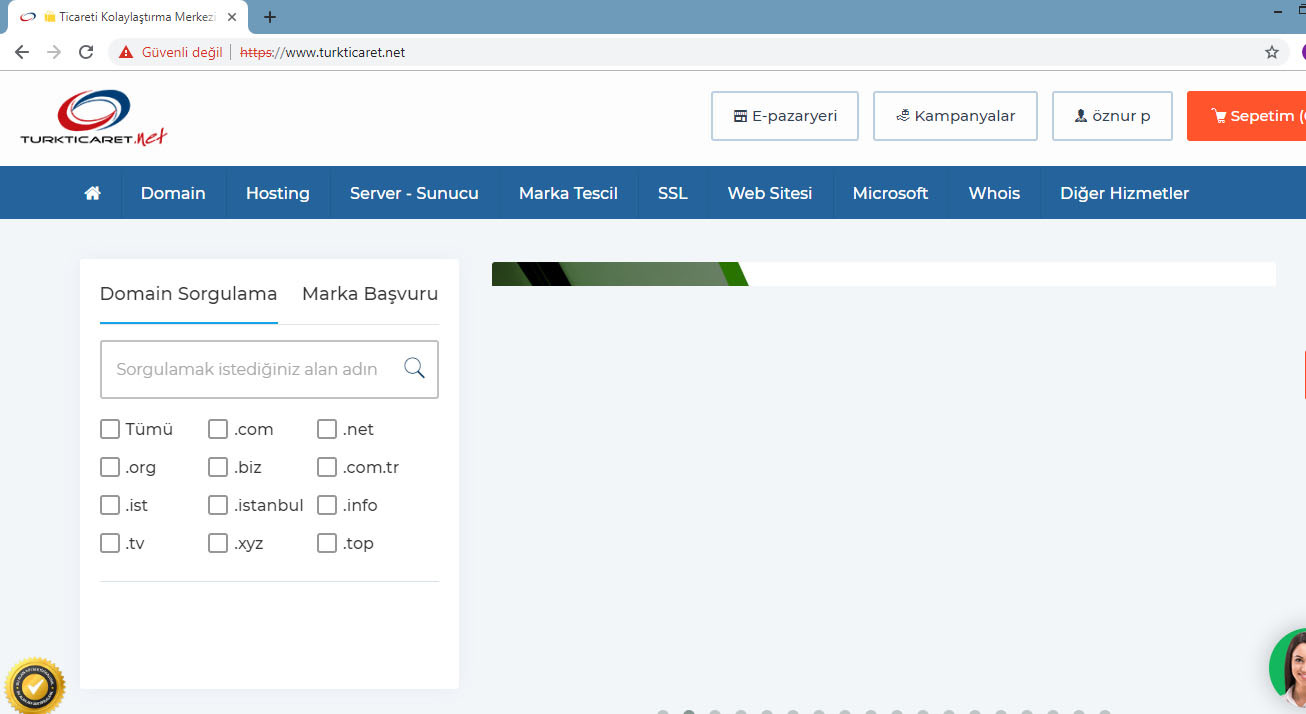This screenshot has height=714, width=1306.
Task: Click the green banner slider image
Action: pyautogui.click(x=620, y=274)
